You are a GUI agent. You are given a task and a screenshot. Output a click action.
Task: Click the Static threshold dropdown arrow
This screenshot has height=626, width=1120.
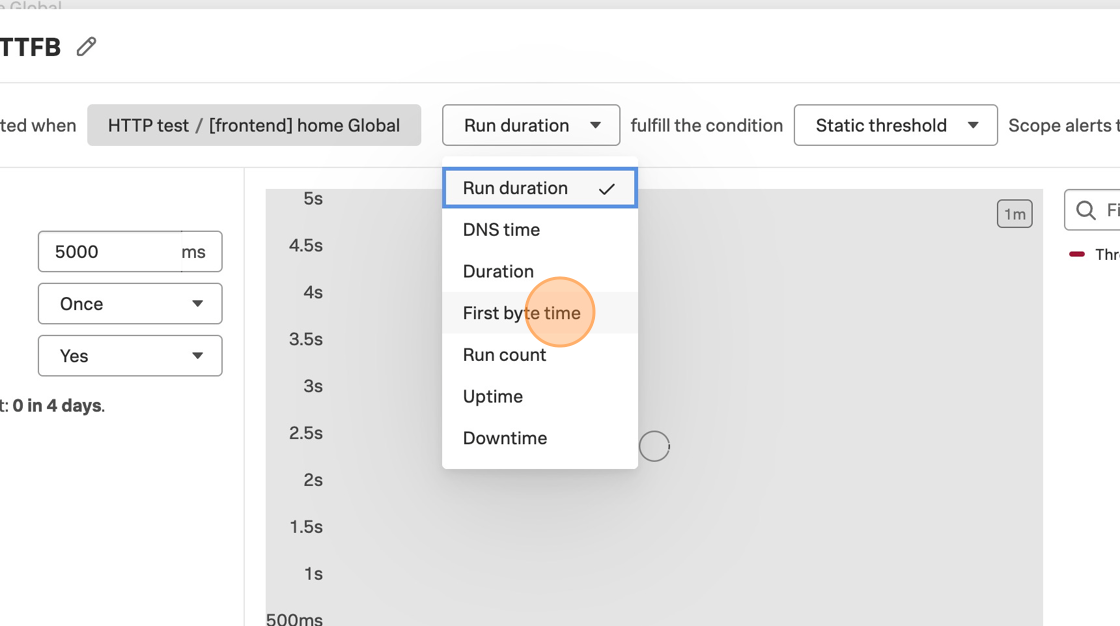click(x=973, y=125)
